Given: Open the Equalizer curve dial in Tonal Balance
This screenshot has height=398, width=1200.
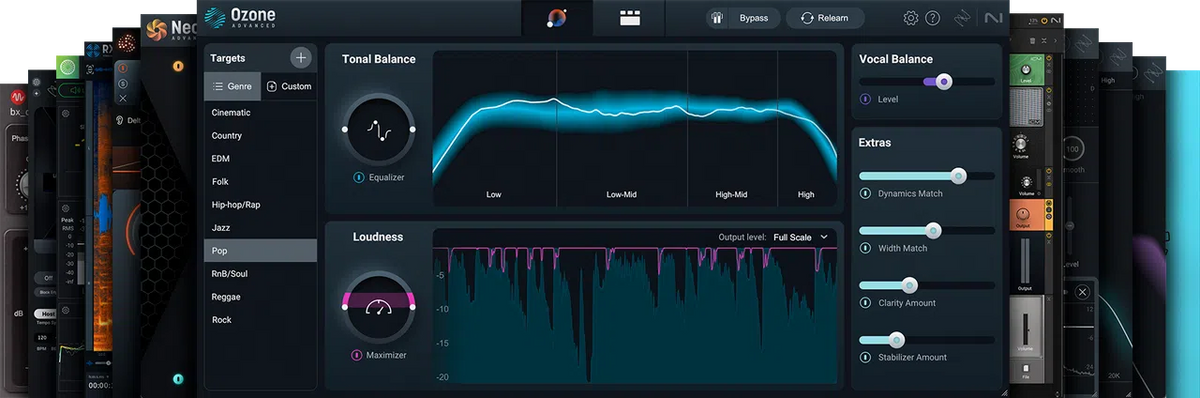Looking at the screenshot, I should click(380, 130).
